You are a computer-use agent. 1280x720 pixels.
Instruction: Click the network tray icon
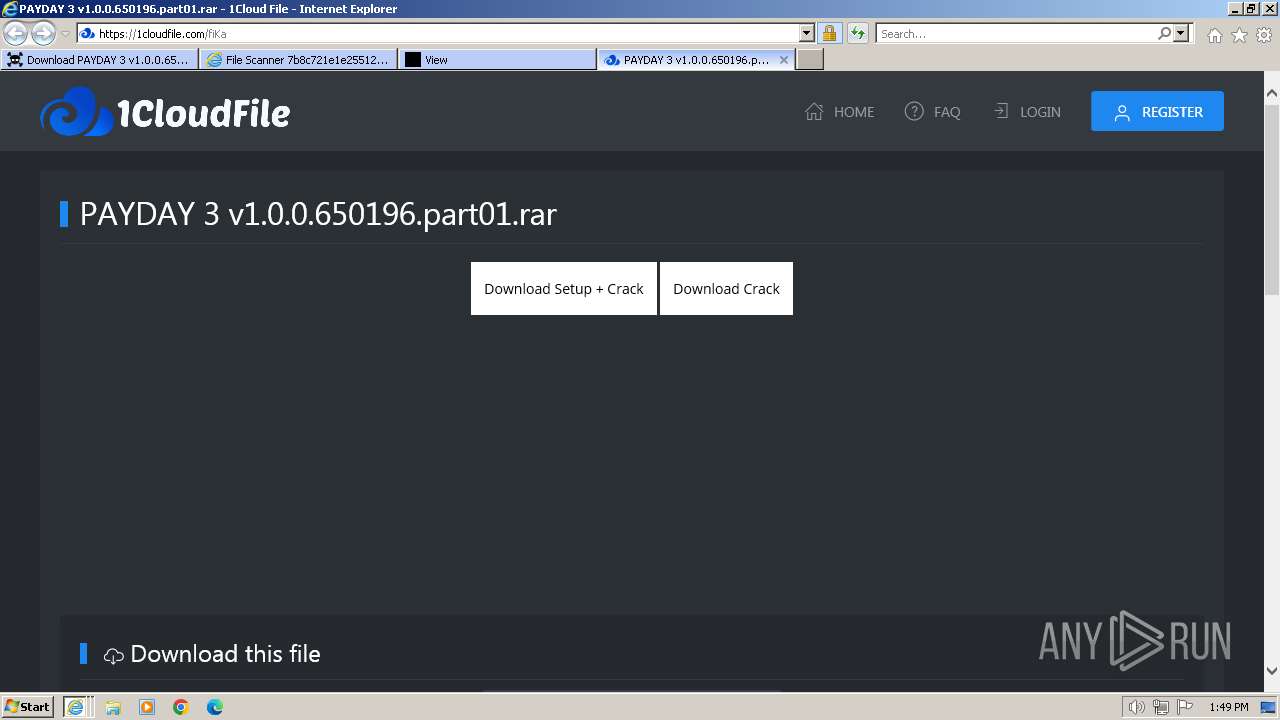1161,707
